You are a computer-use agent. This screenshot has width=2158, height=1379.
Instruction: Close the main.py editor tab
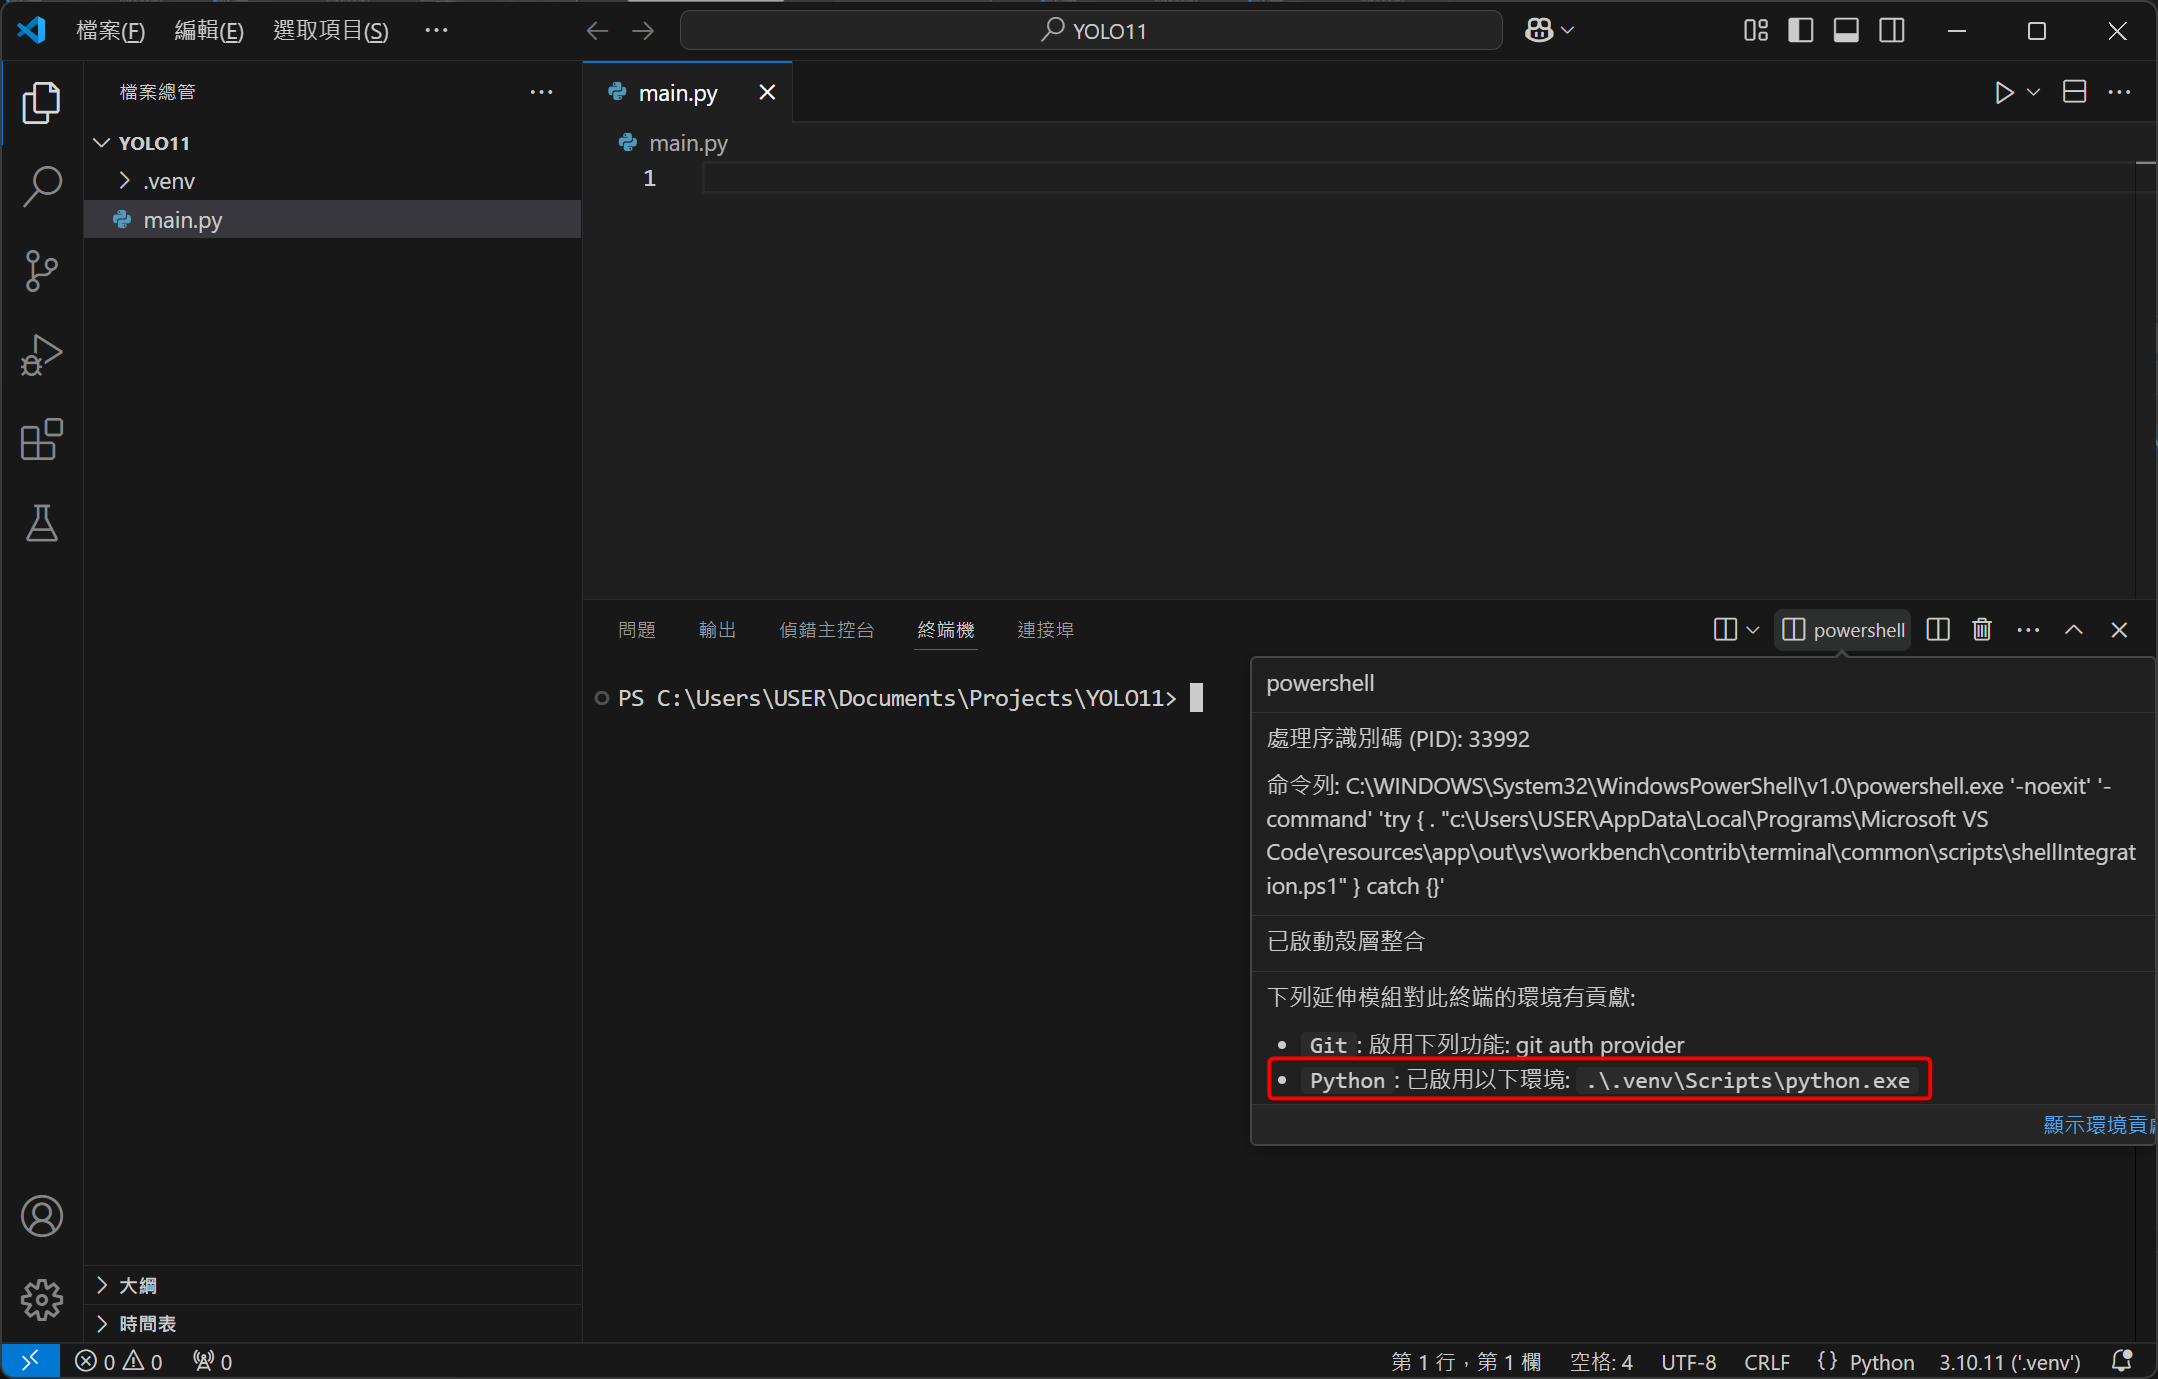(767, 92)
